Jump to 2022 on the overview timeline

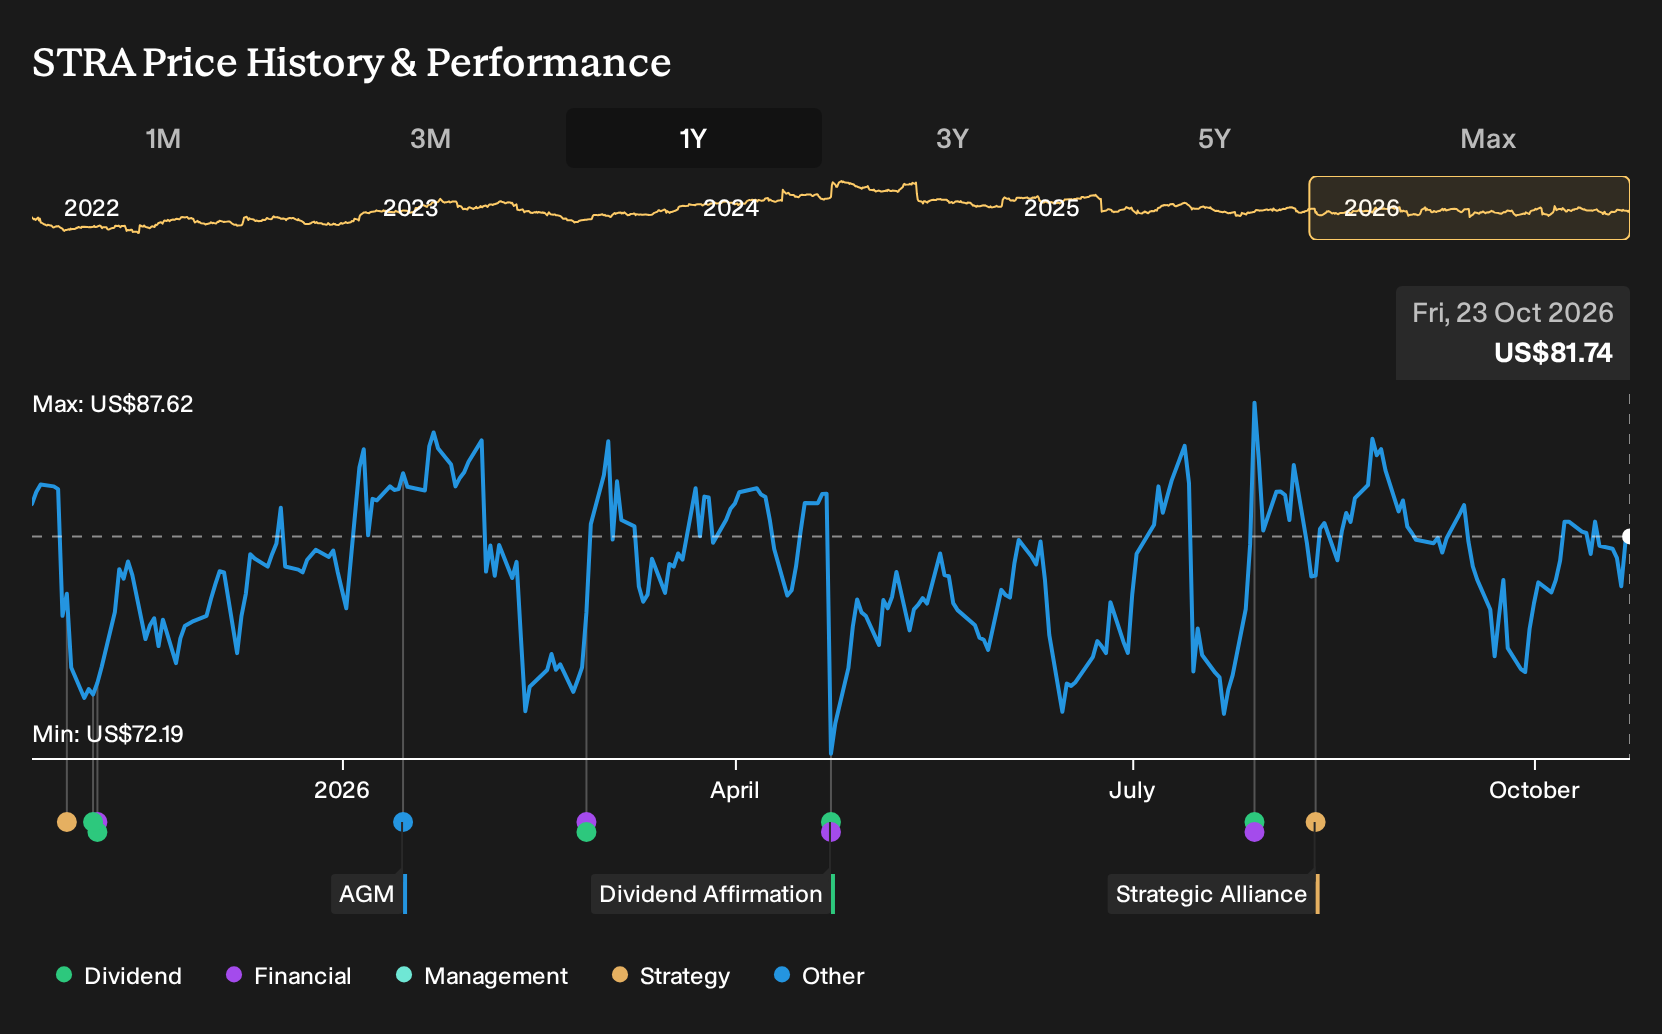(x=91, y=208)
